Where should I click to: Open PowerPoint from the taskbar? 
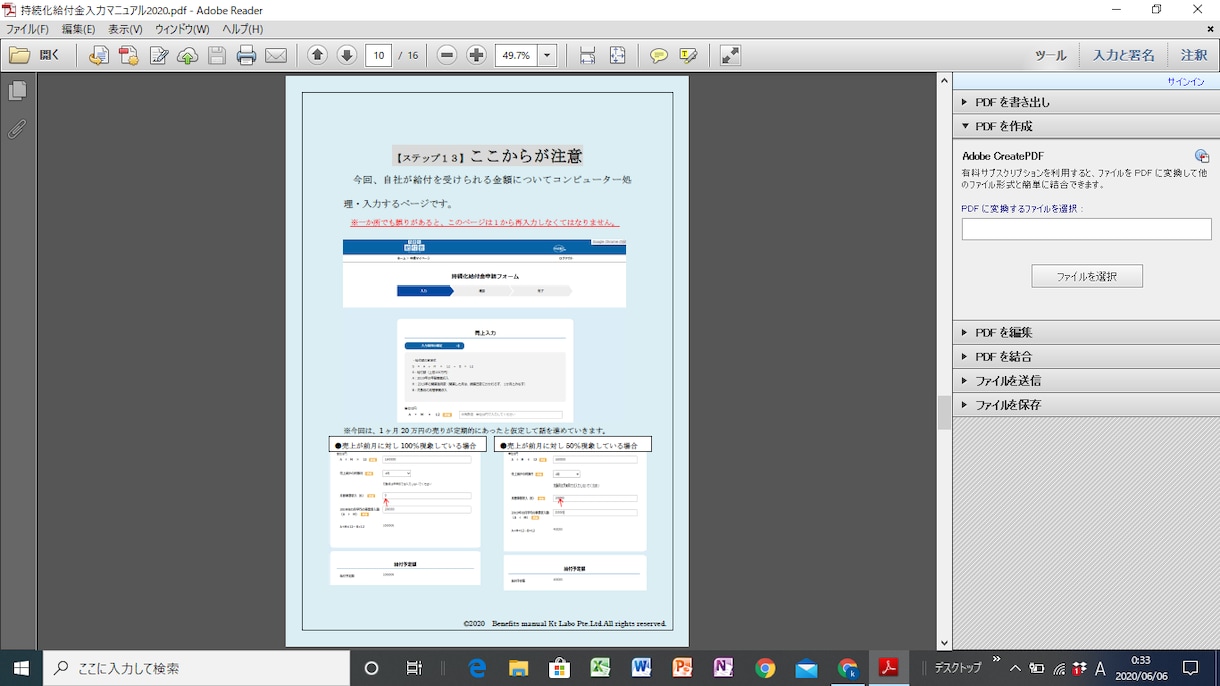(x=682, y=668)
